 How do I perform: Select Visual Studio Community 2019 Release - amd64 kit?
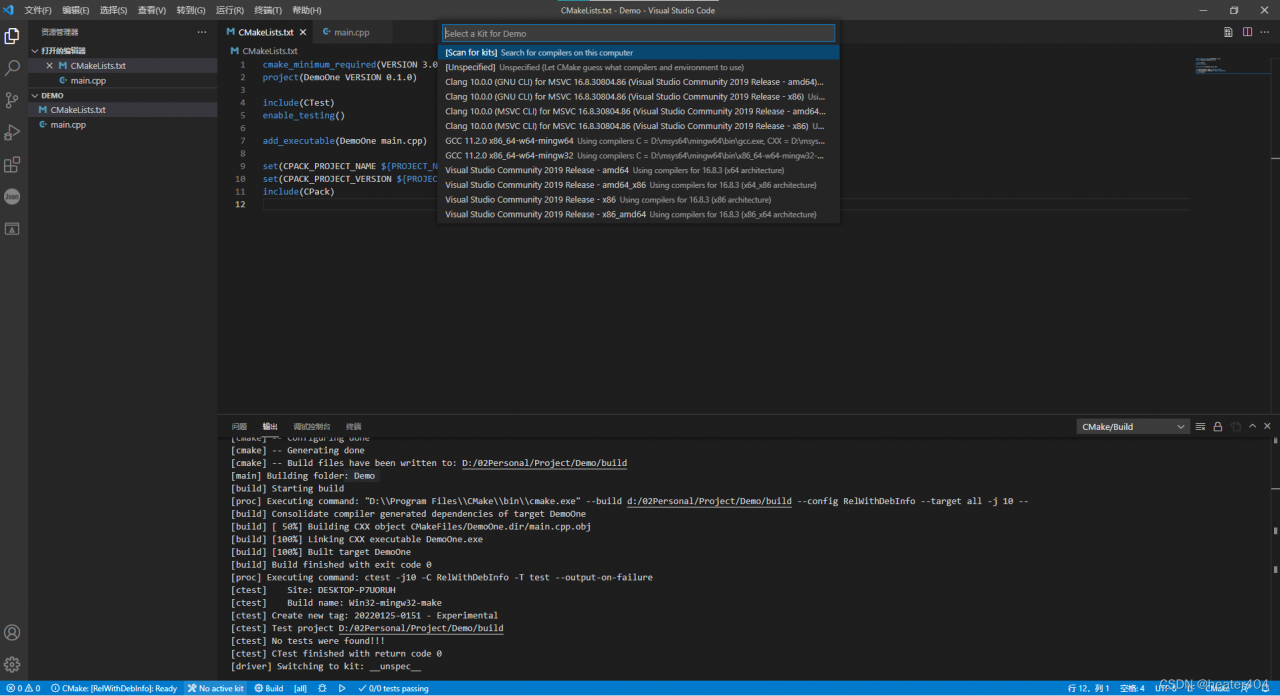tap(638, 170)
